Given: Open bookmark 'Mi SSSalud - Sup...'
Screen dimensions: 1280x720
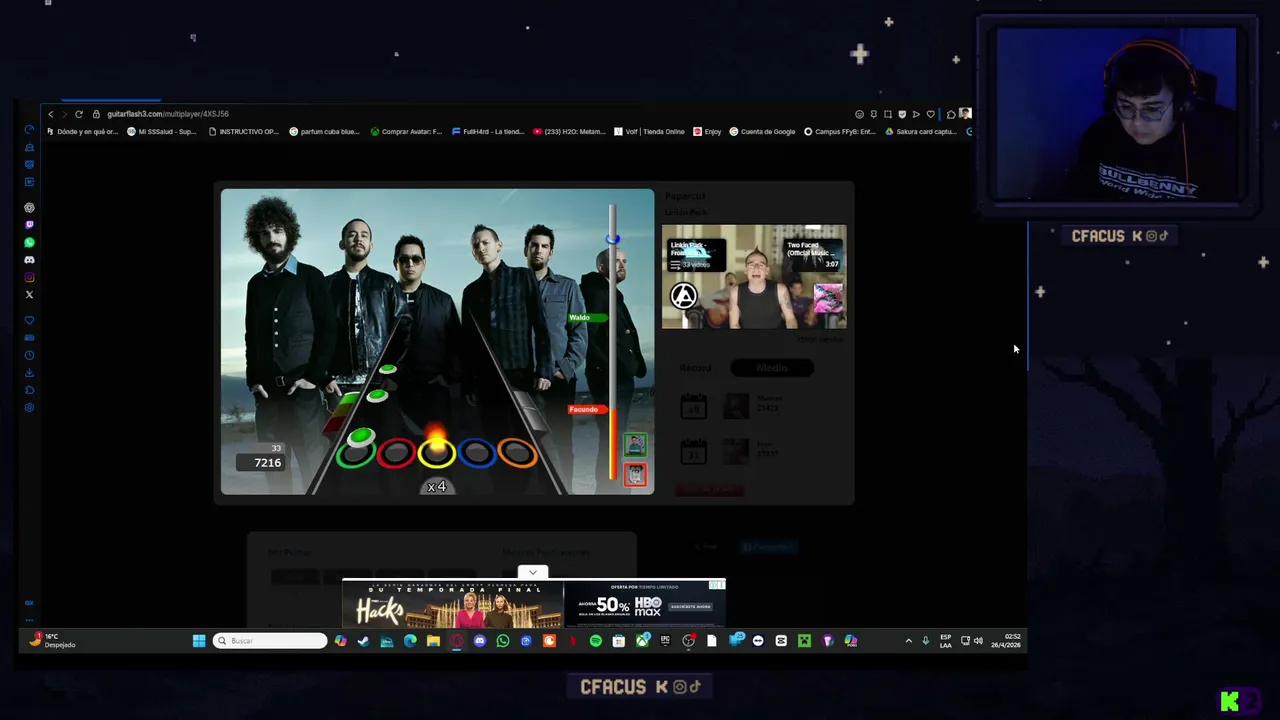Looking at the screenshot, I should coord(162,132).
